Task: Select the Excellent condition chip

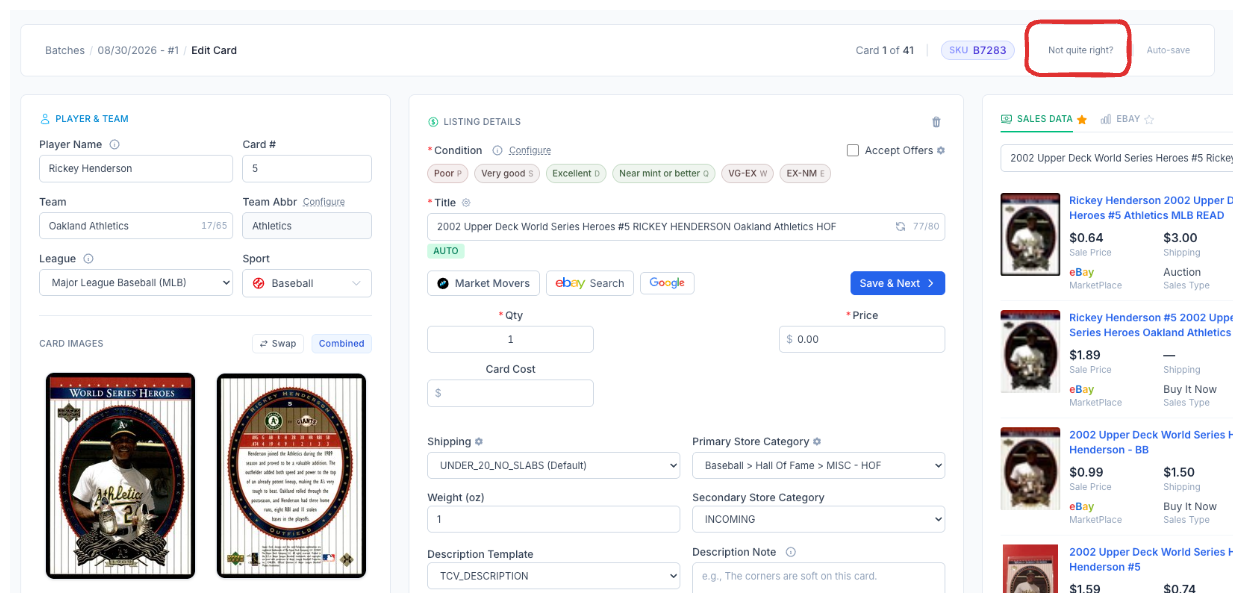Action: click(x=576, y=173)
